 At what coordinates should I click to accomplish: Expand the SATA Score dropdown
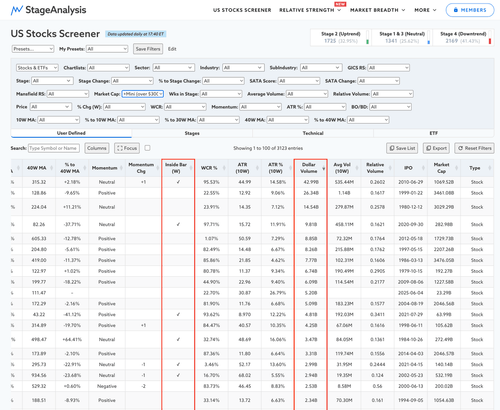point(299,81)
